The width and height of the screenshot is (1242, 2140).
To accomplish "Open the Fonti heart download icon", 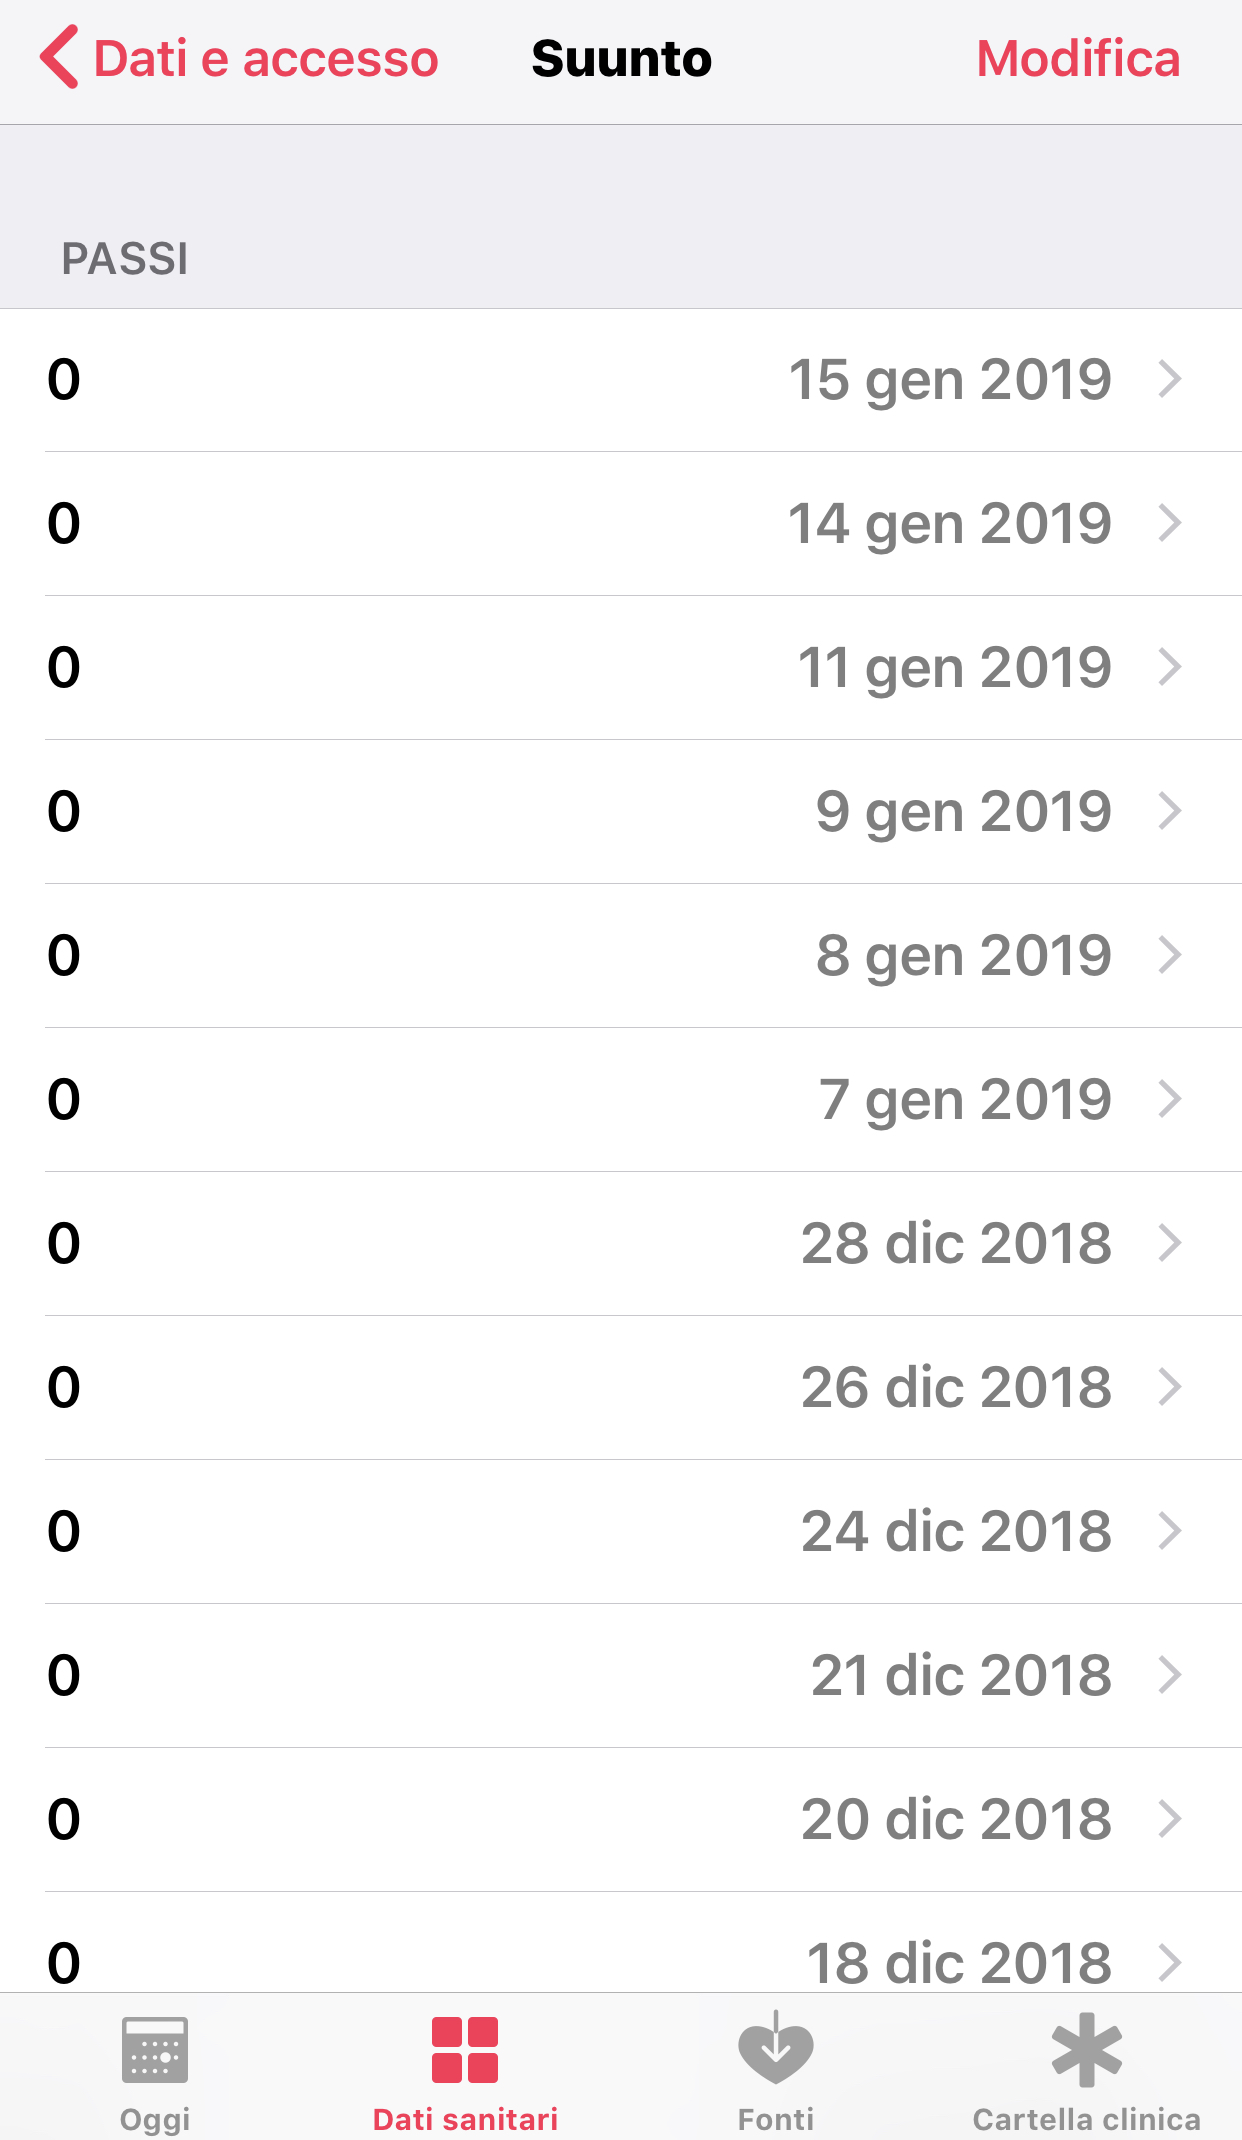I will pyautogui.click(x=776, y=2049).
